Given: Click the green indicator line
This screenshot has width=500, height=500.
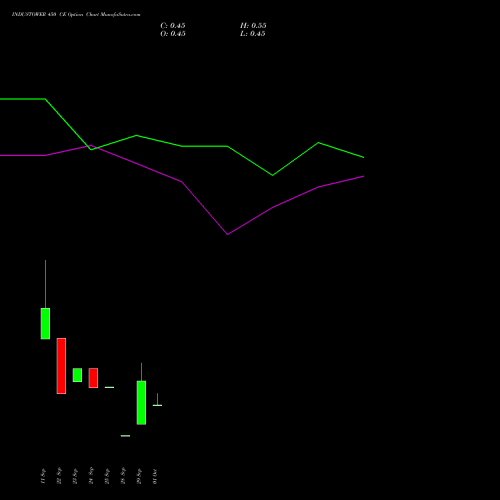Looking at the screenshot, I should (x=182, y=146).
